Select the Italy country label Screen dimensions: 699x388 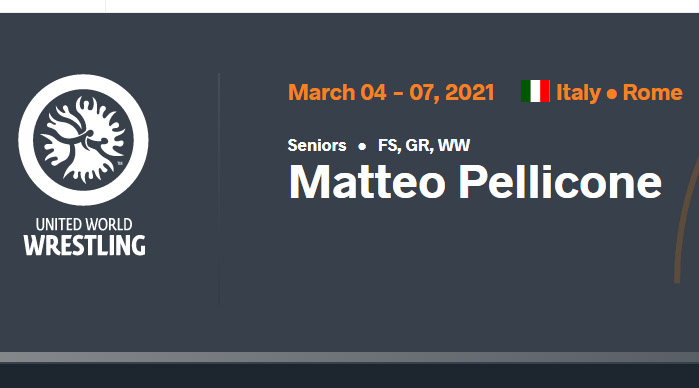pos(578,93)
